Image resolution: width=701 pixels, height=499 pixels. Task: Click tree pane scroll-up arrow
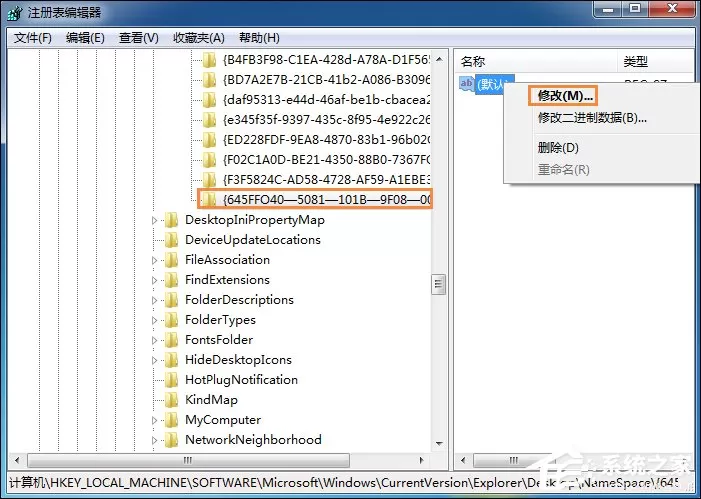point(439,59)
